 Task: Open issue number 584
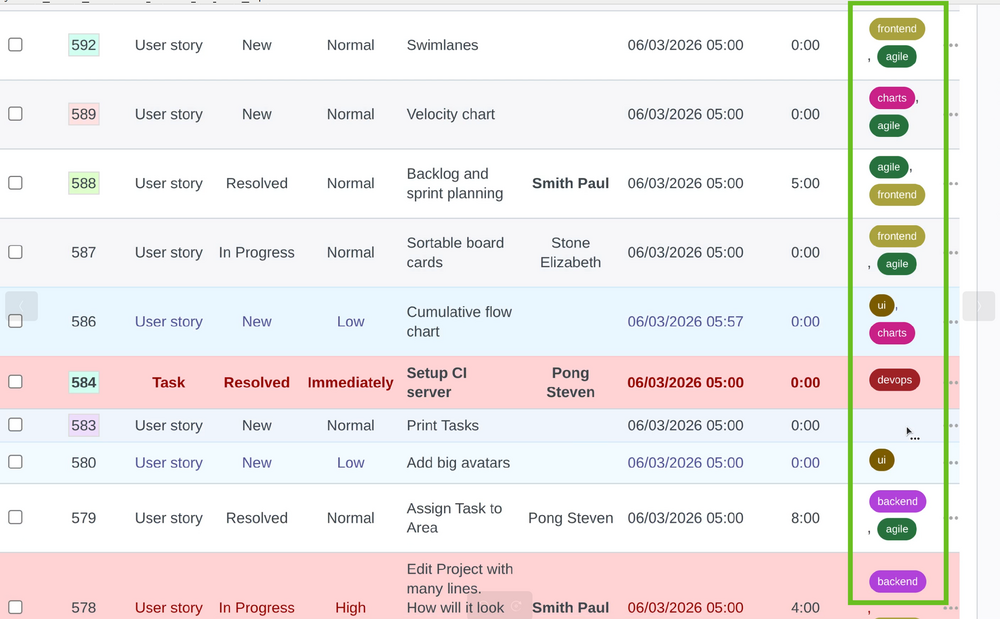pos(84,382)
